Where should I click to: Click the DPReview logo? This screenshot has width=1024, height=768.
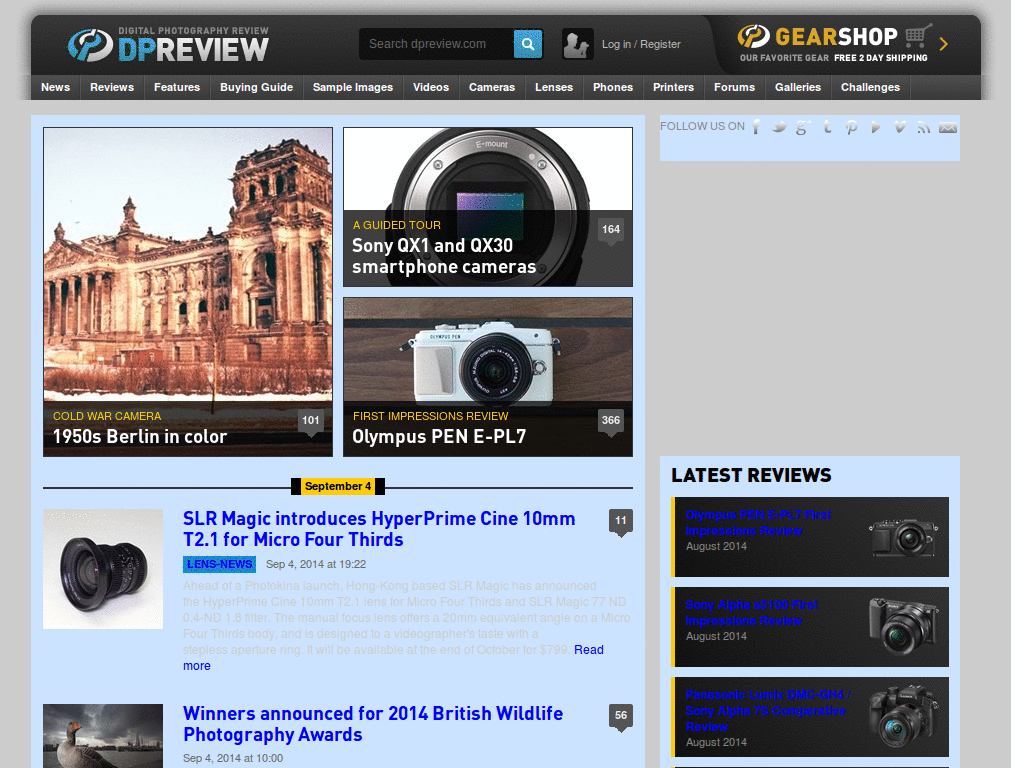coord(168,44)
